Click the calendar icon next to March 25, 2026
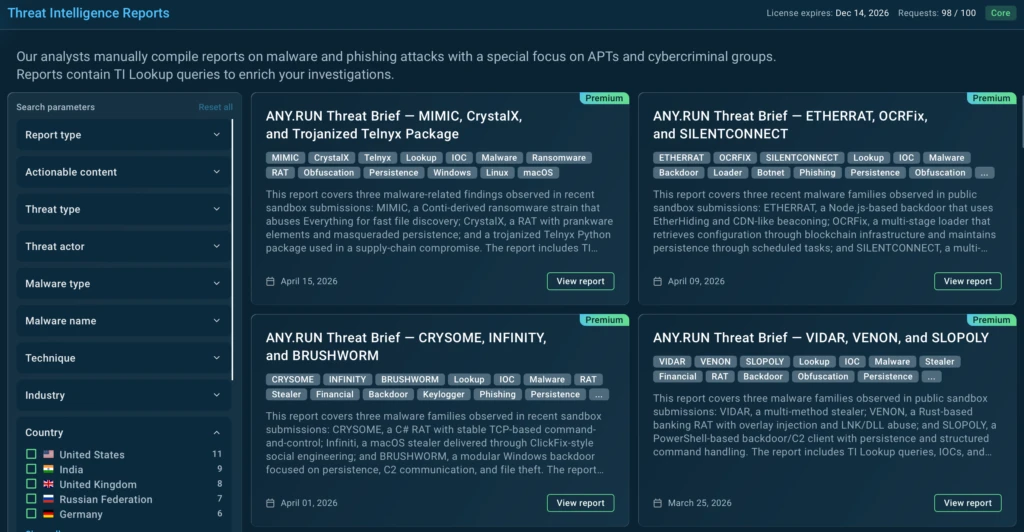 click(x=658, y=503)
